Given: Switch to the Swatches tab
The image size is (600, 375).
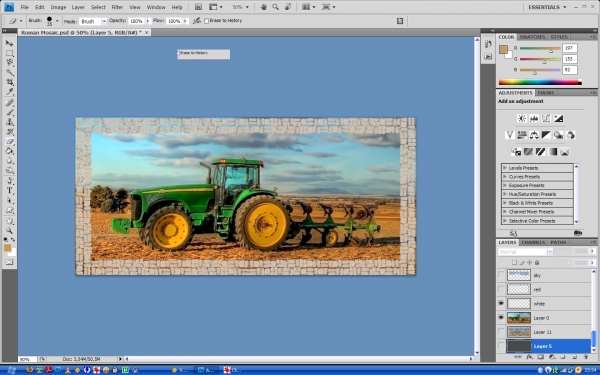Looking at the screenshot, I should tap(532, 37).
